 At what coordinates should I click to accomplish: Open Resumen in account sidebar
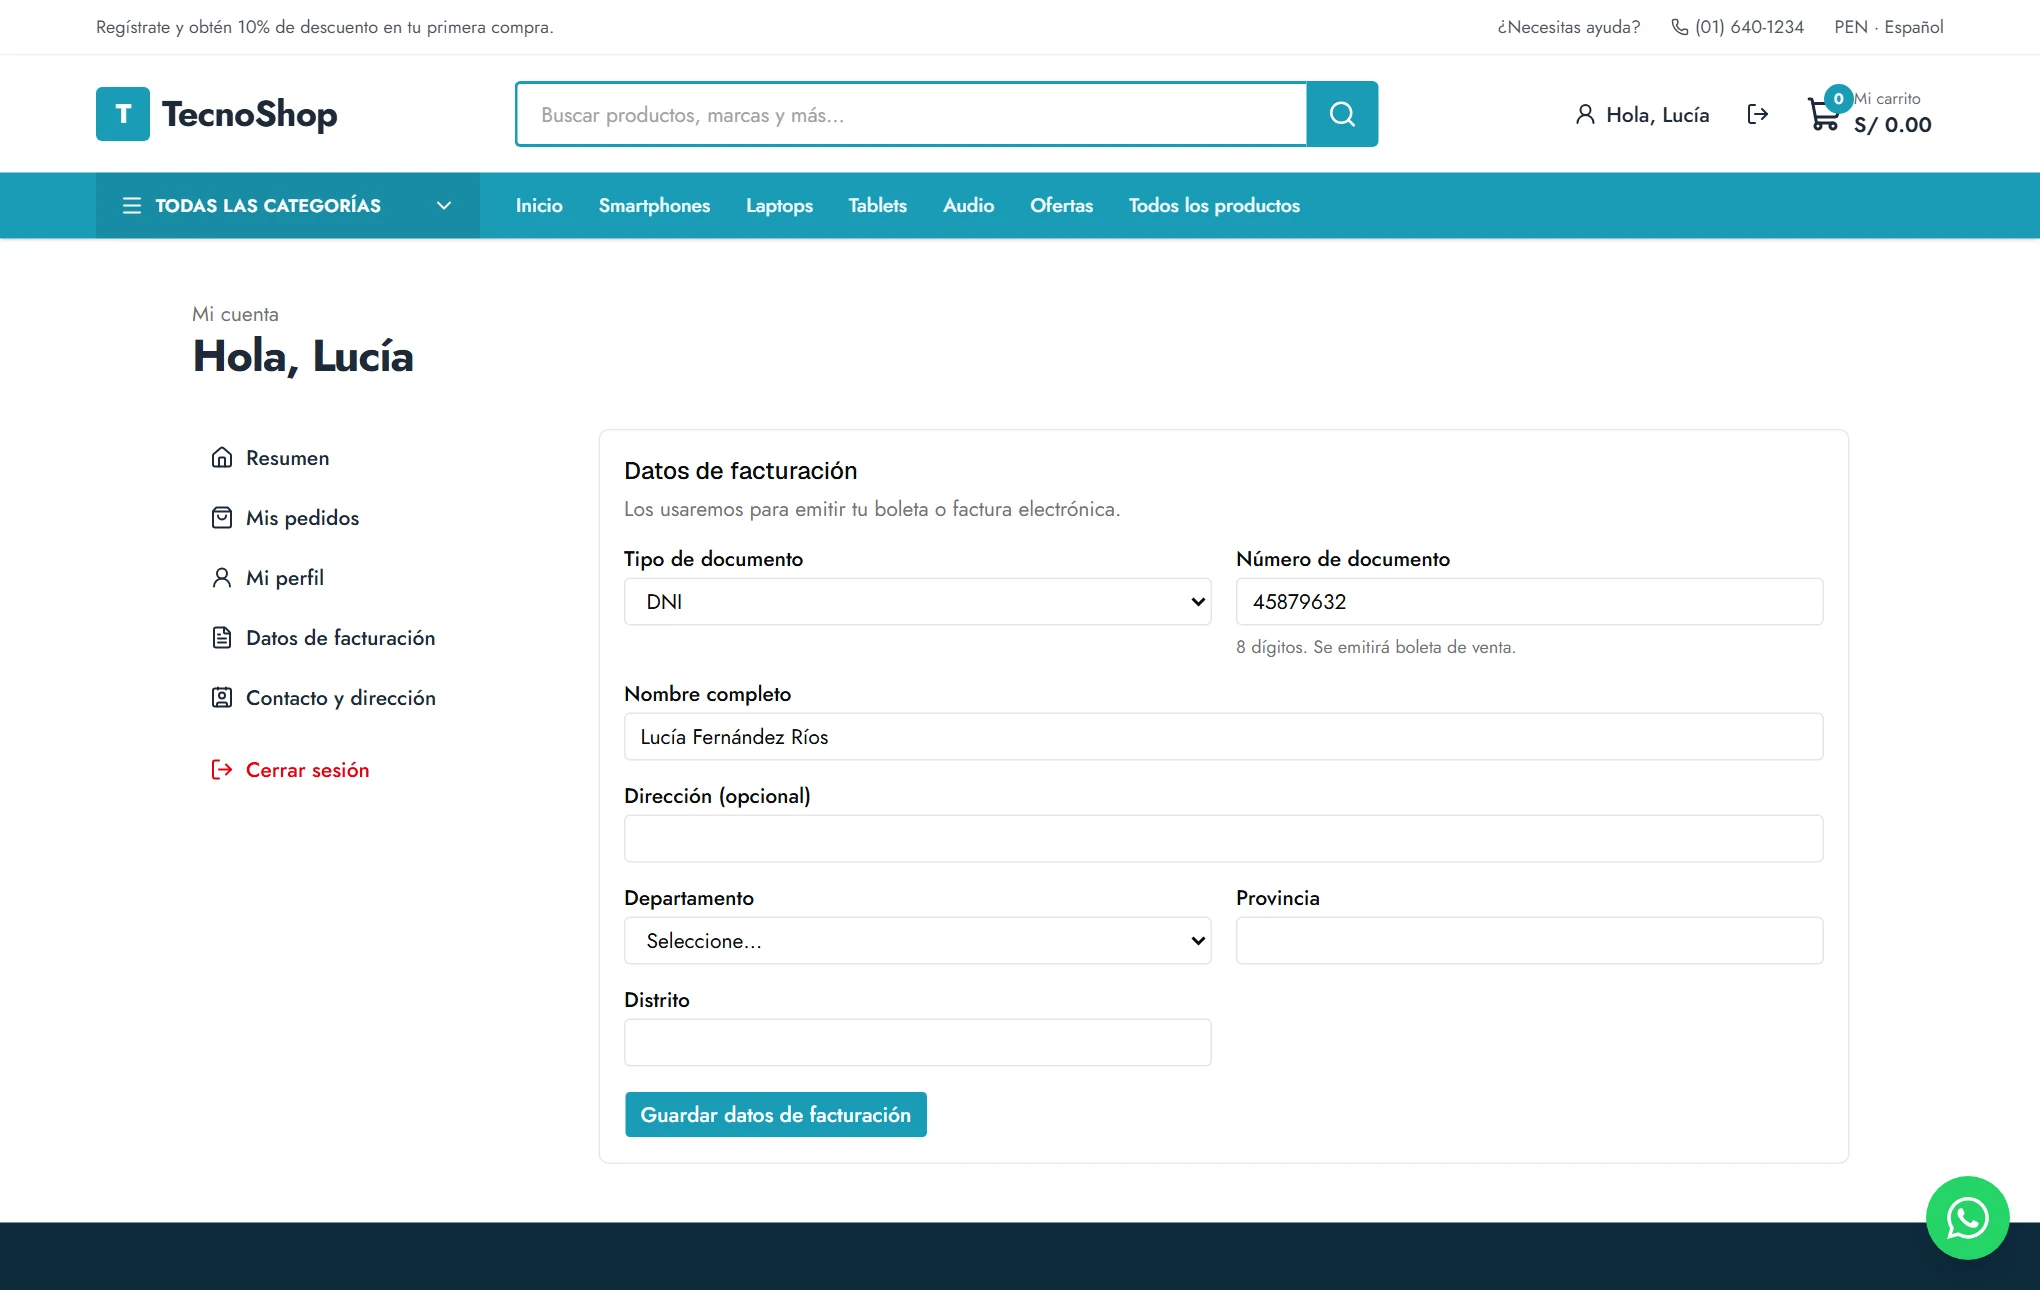click(x=287, y=457)
